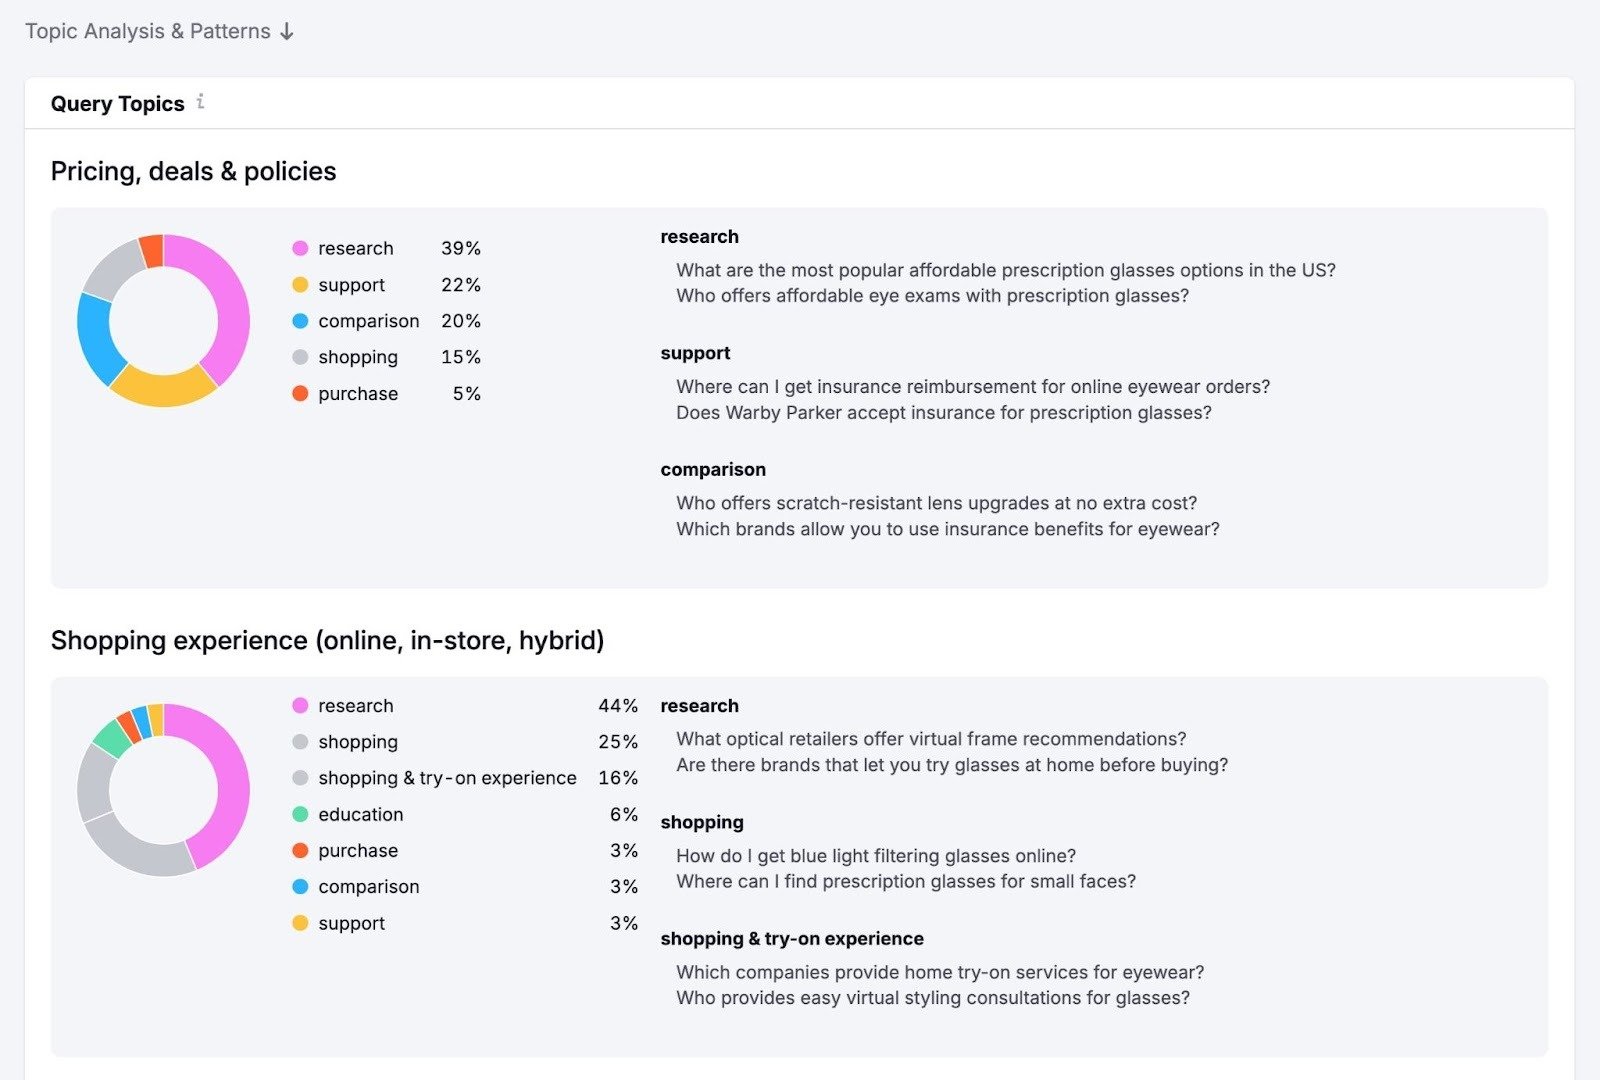This screenshot has width=1600, height=1080.
Task: Click the orange purchase dot in Shopping legend
Action: [x=298, y=850]
